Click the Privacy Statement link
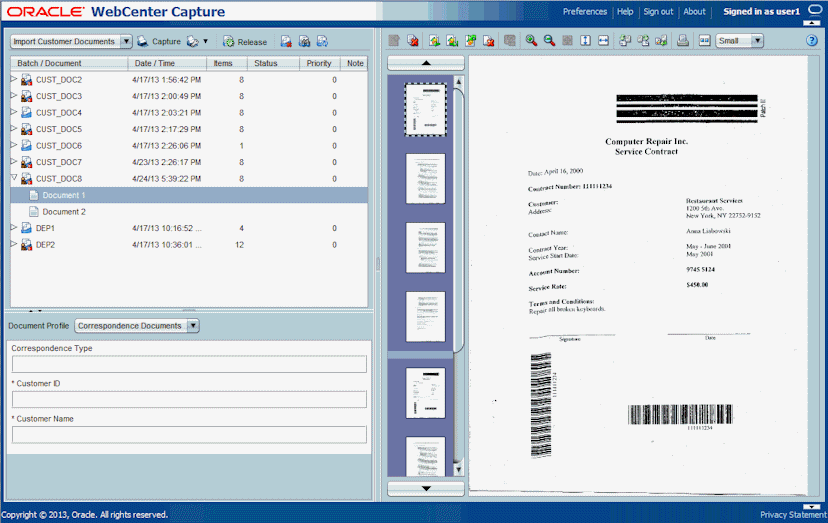 tap(794, 515)
